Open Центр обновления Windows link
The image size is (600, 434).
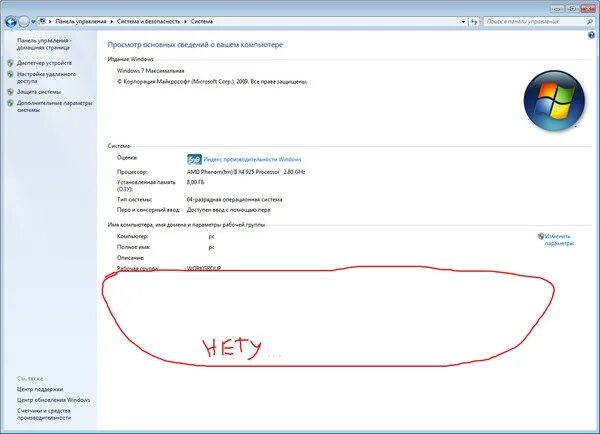click(54, 400)
